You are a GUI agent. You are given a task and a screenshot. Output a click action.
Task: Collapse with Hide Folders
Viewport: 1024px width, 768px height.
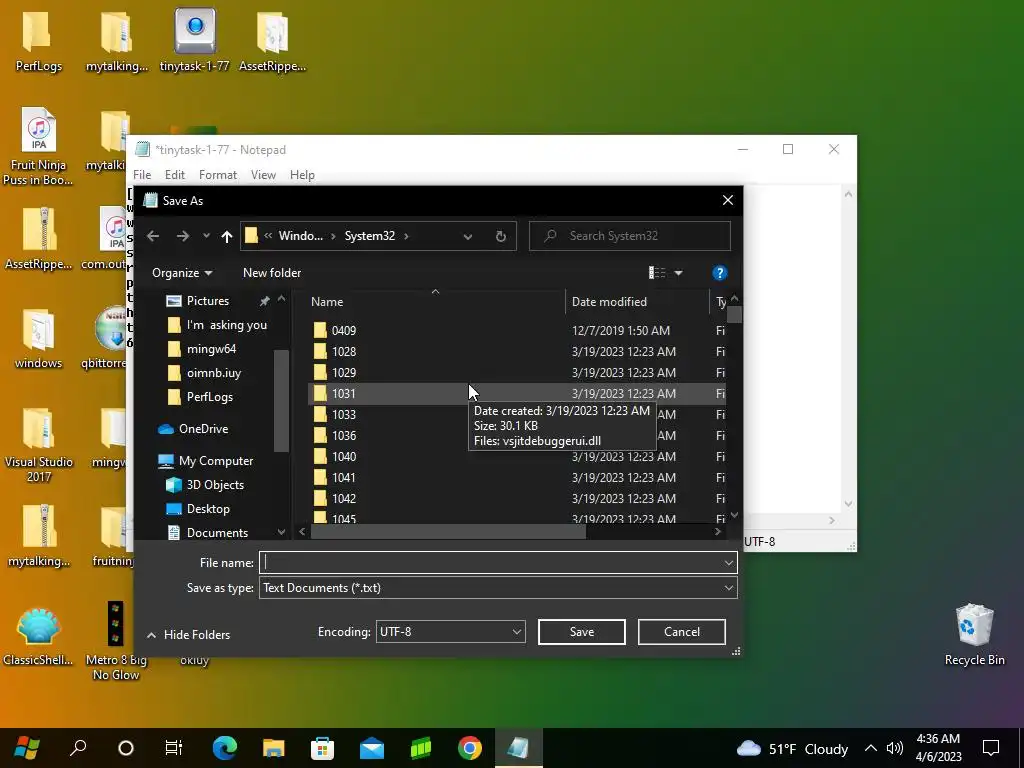click(x=189, y=635)
